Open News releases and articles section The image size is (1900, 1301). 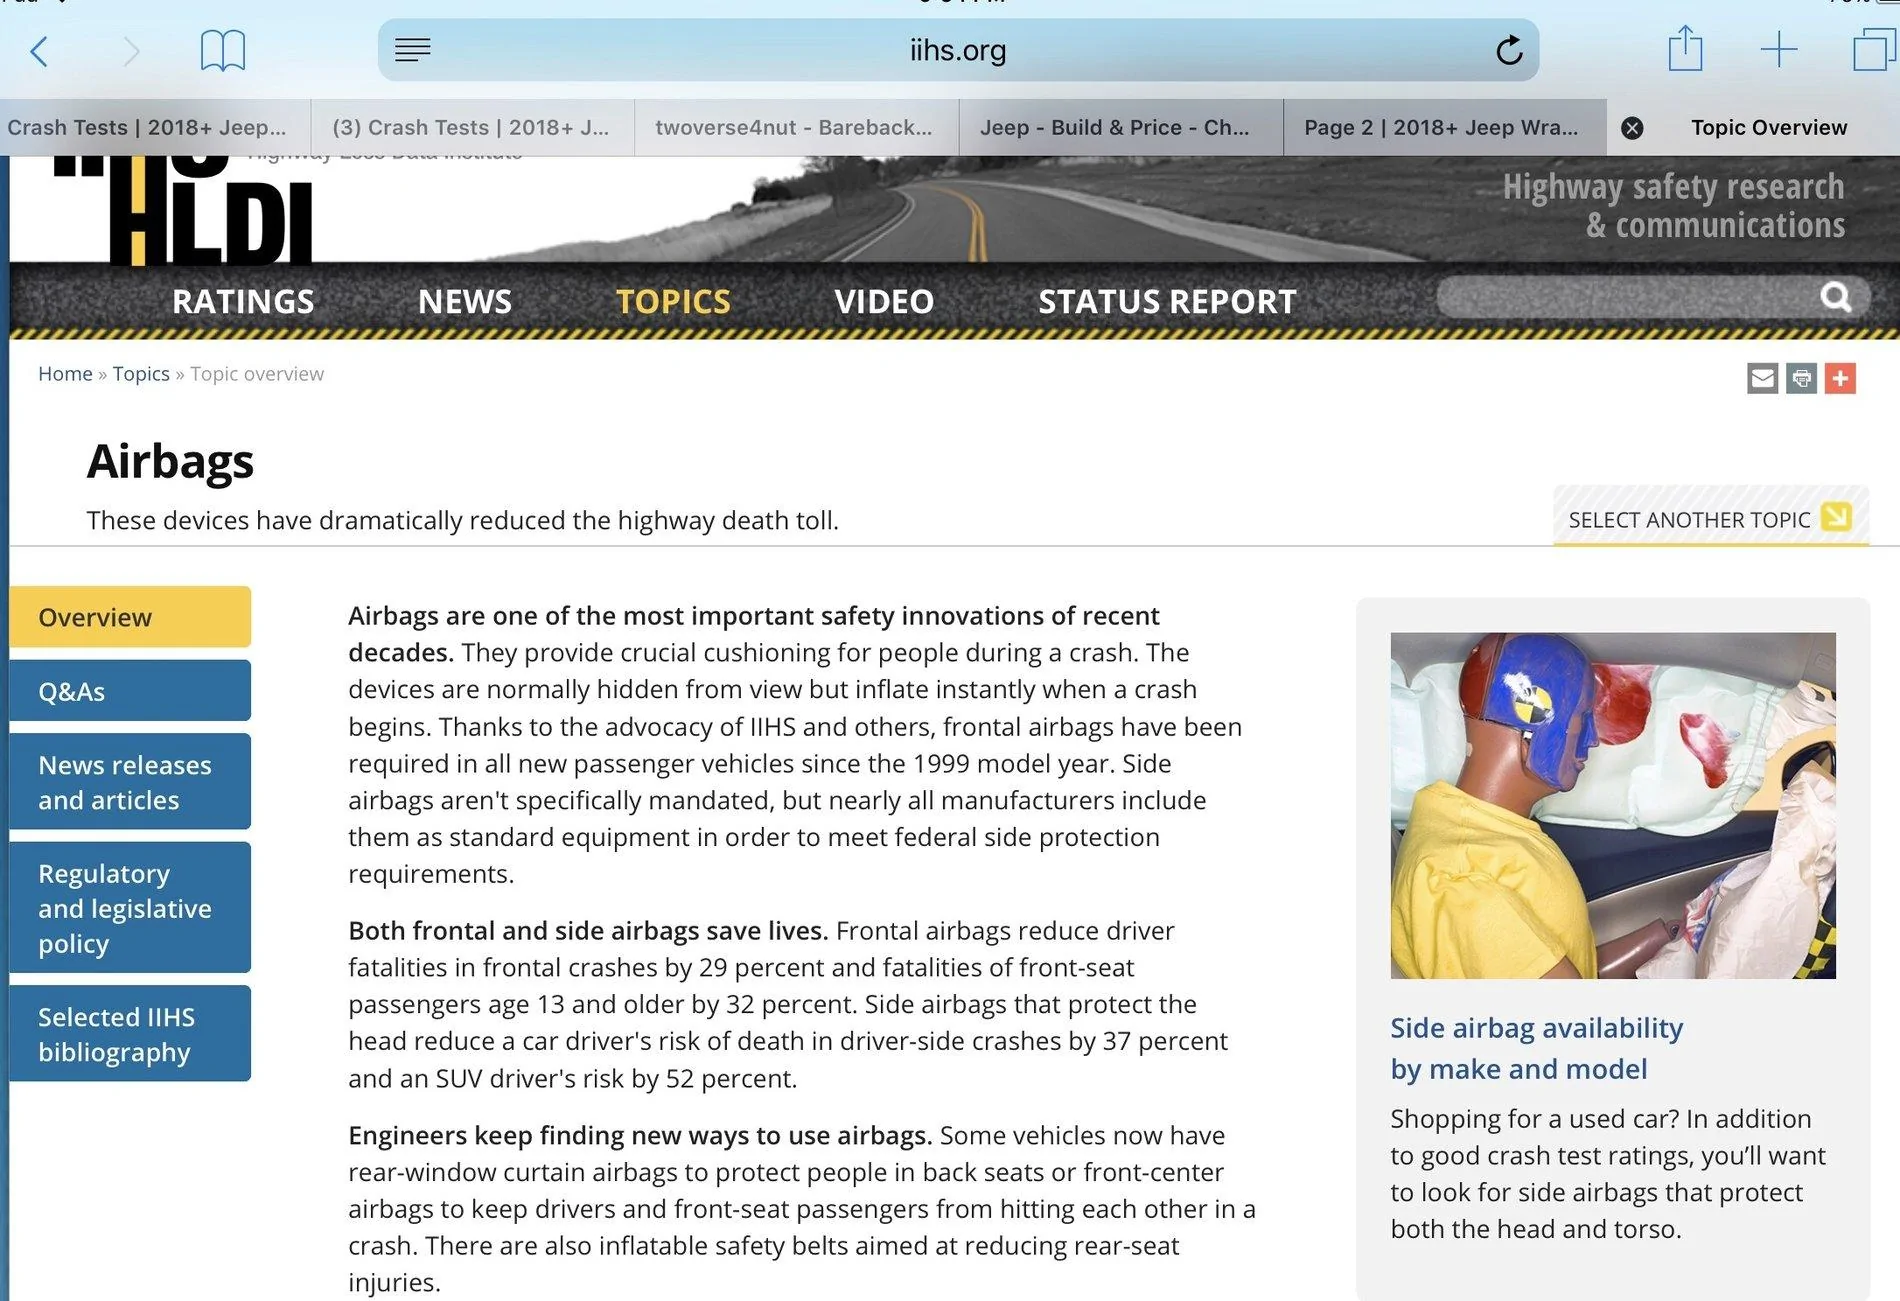[x=130, y=782]
